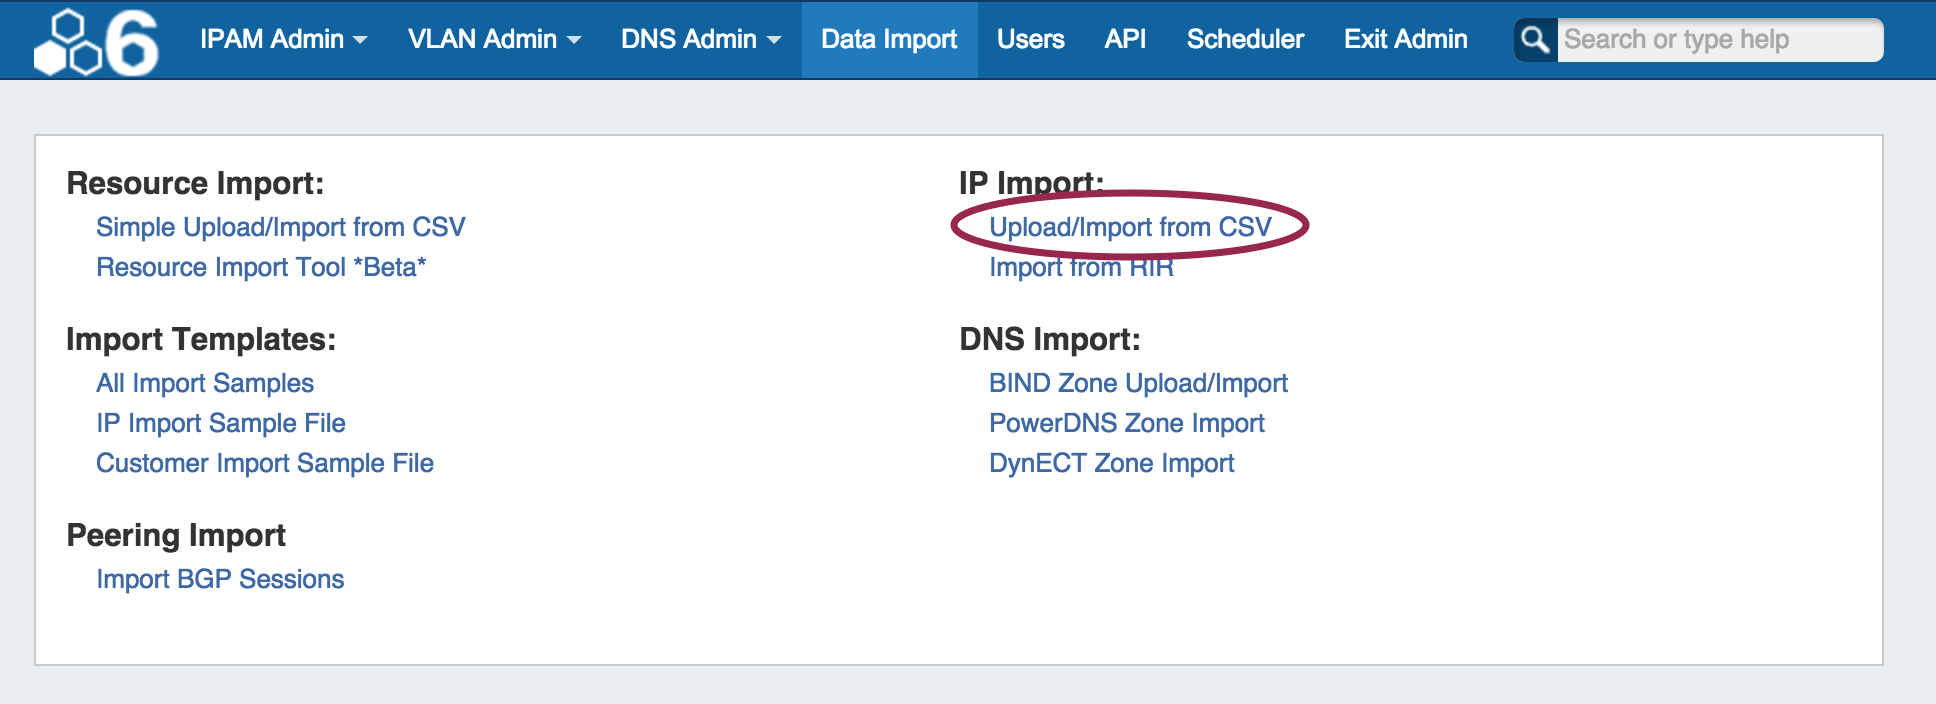
Task: Click the 6connect hexagon logo
Action: click(96, 42)
